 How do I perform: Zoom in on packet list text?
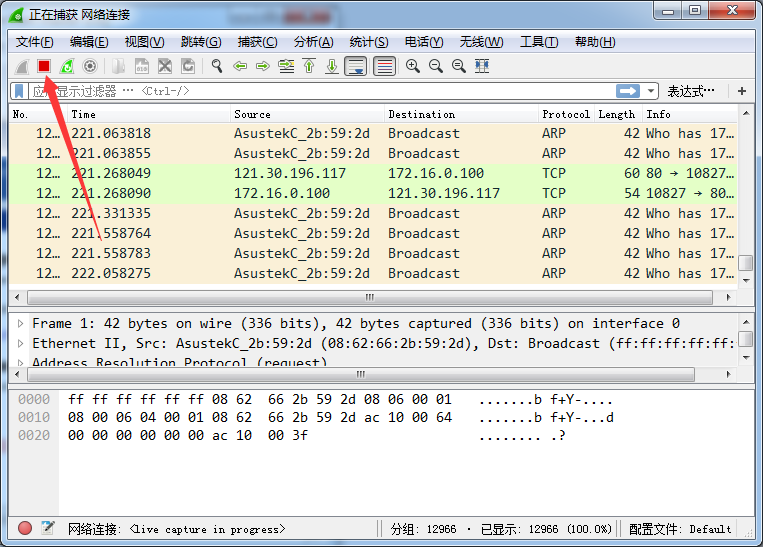[x=412, y=66]
